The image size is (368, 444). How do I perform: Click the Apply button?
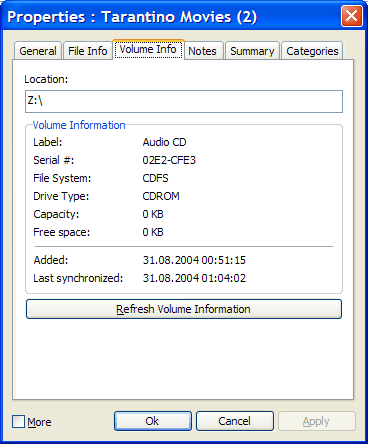click(x=317, y=421)
